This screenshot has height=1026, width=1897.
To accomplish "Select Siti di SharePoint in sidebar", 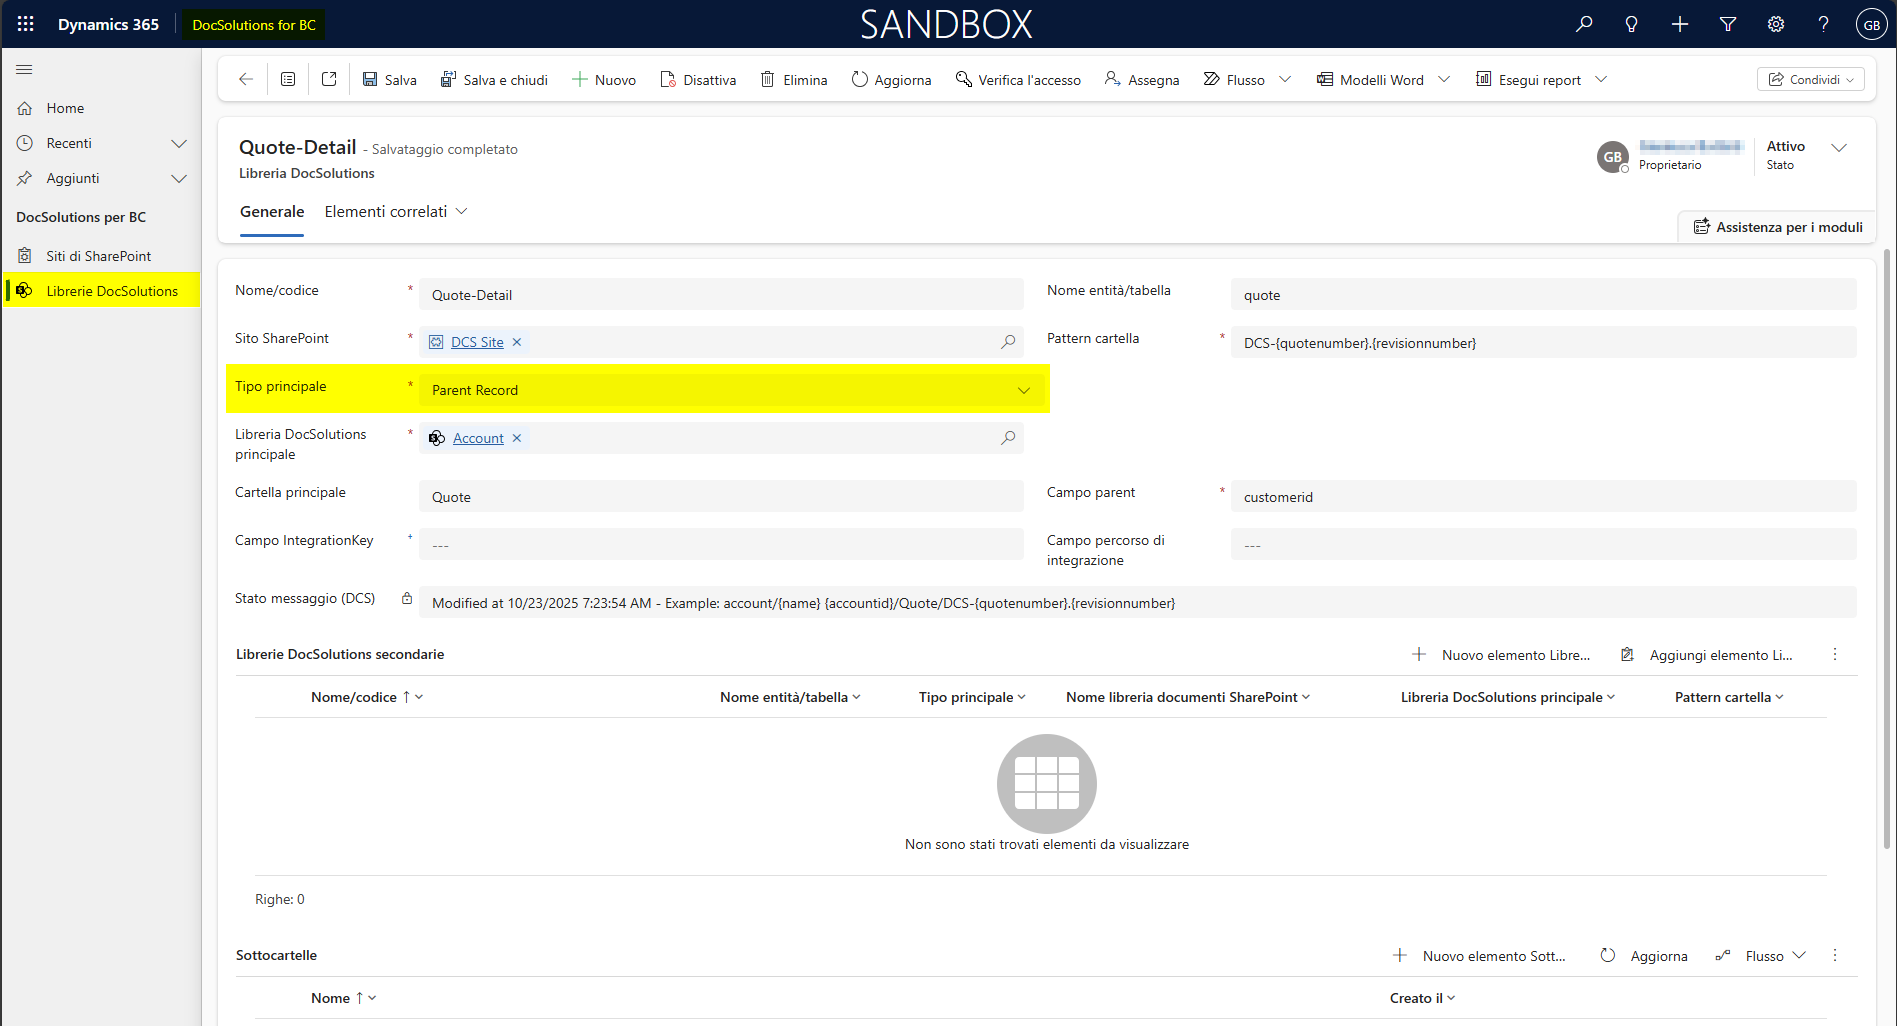I will [98, 256].
